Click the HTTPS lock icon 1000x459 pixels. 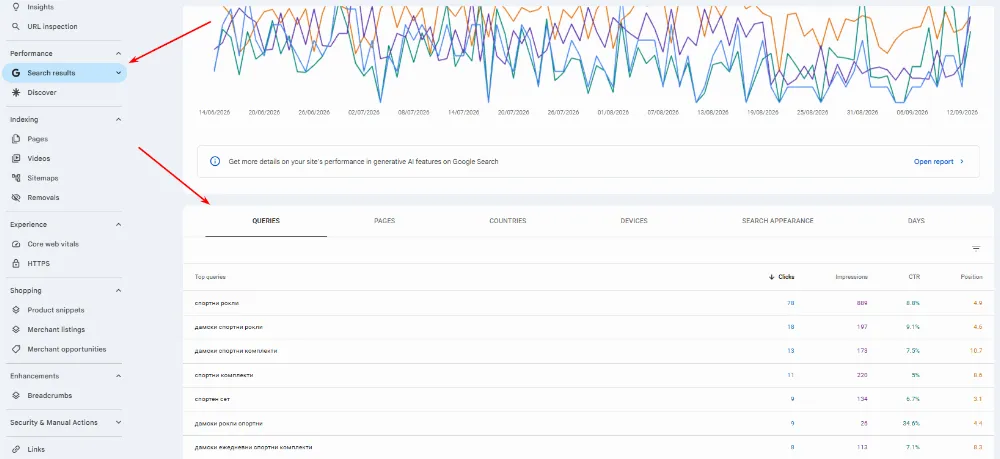click(x=16, y=264)
